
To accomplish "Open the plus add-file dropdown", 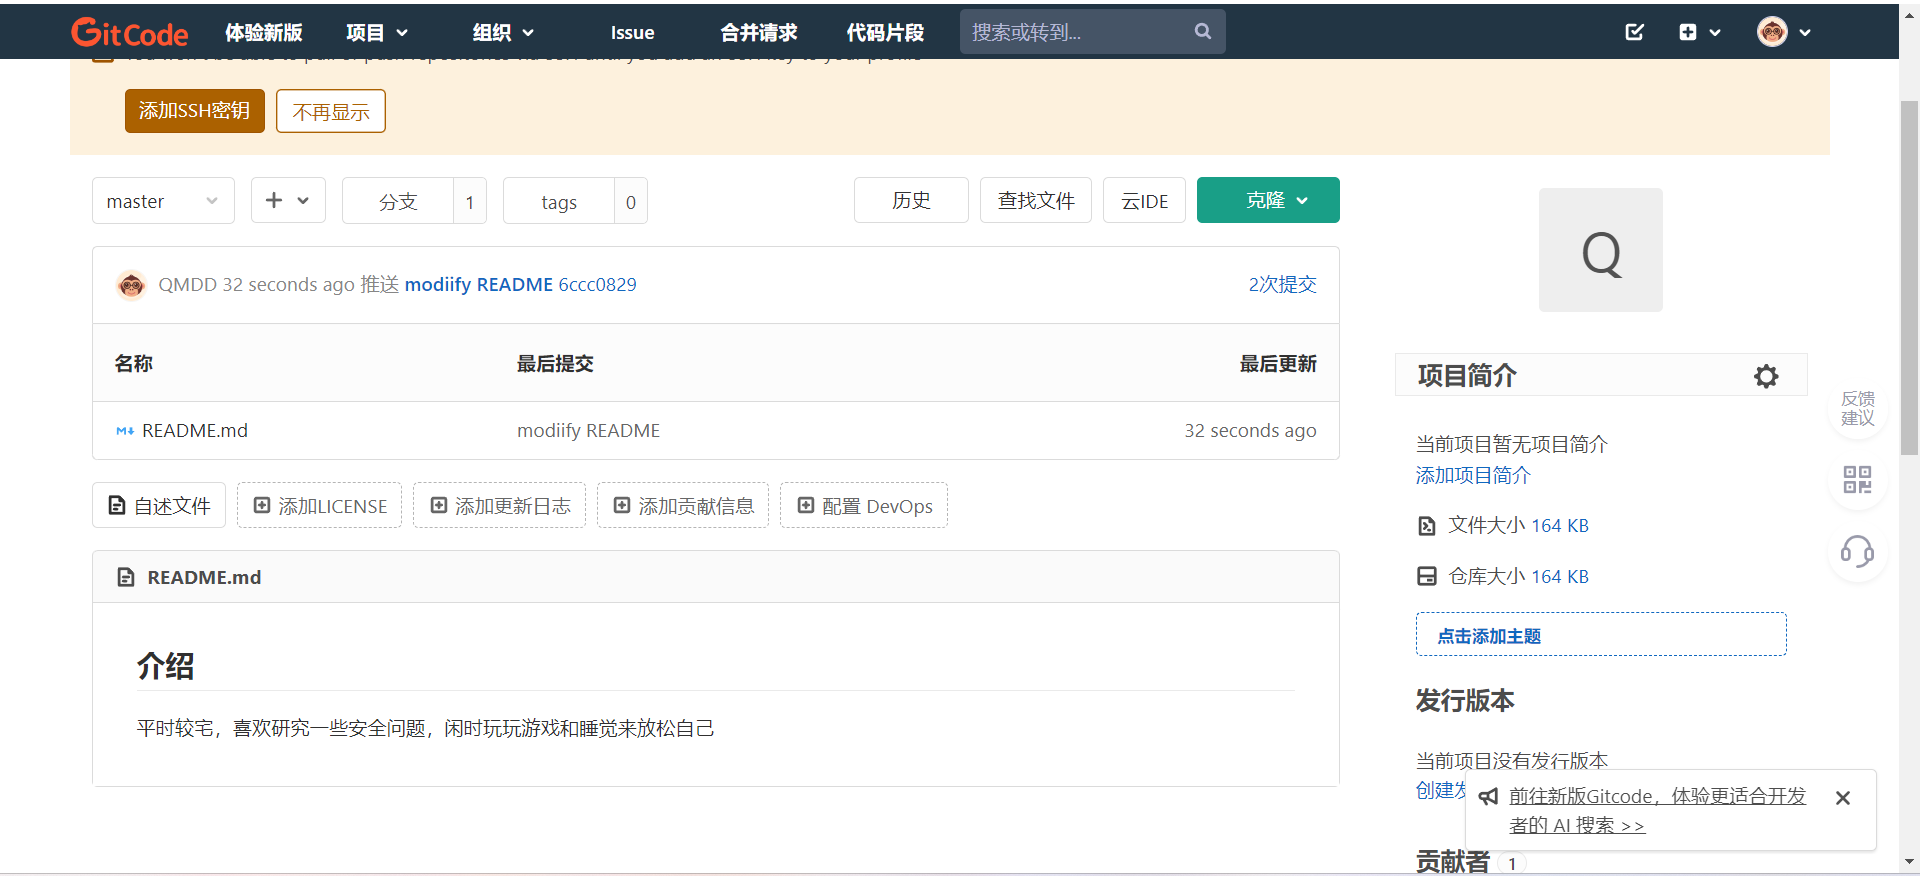I will pyautogui.click(x=288, y=200).
